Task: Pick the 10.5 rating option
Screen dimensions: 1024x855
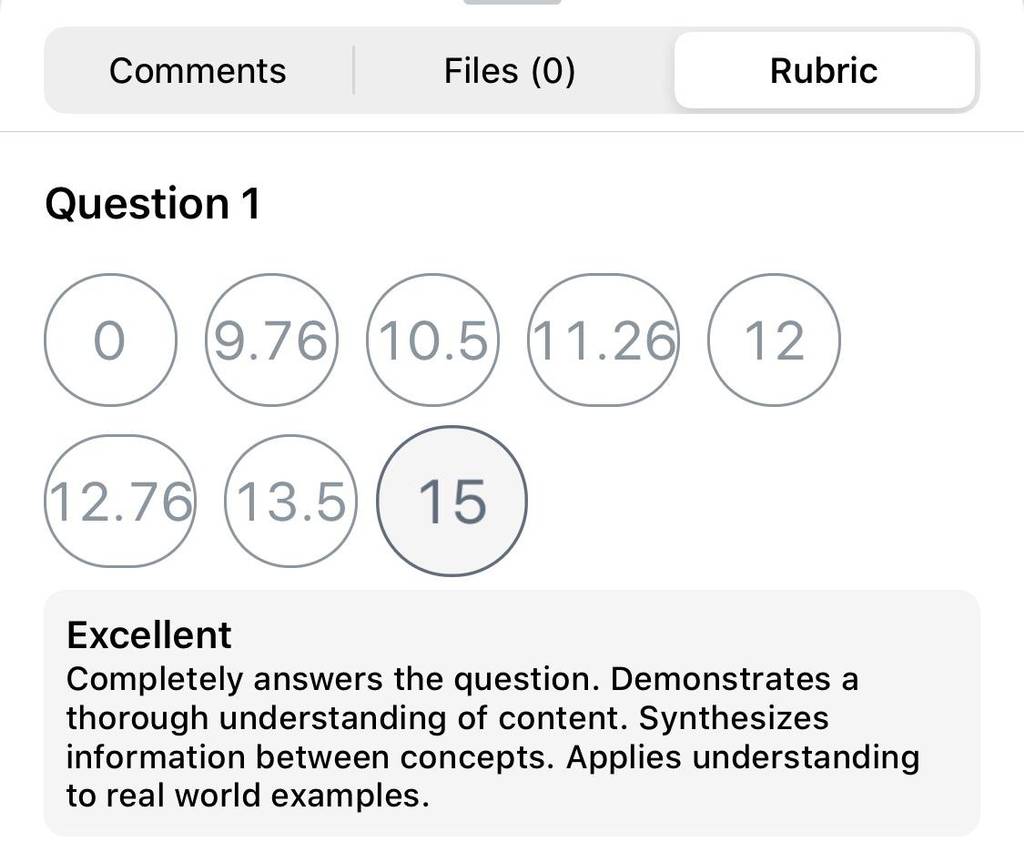Action: click(432, 340)
